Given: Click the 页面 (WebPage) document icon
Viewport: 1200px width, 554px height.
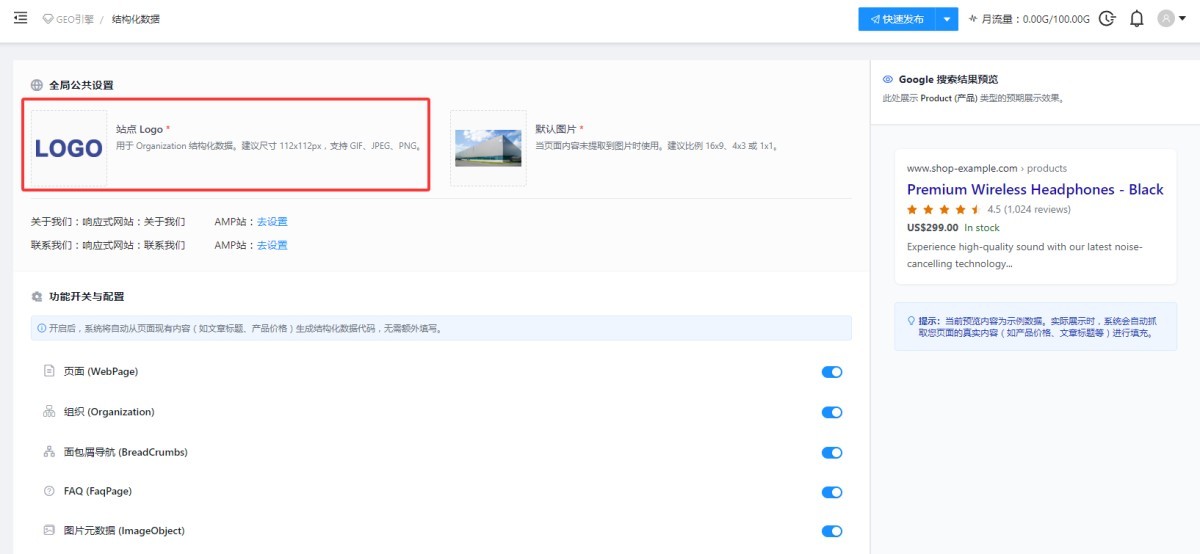Looking at the screenshot, I should click(49, 371).
